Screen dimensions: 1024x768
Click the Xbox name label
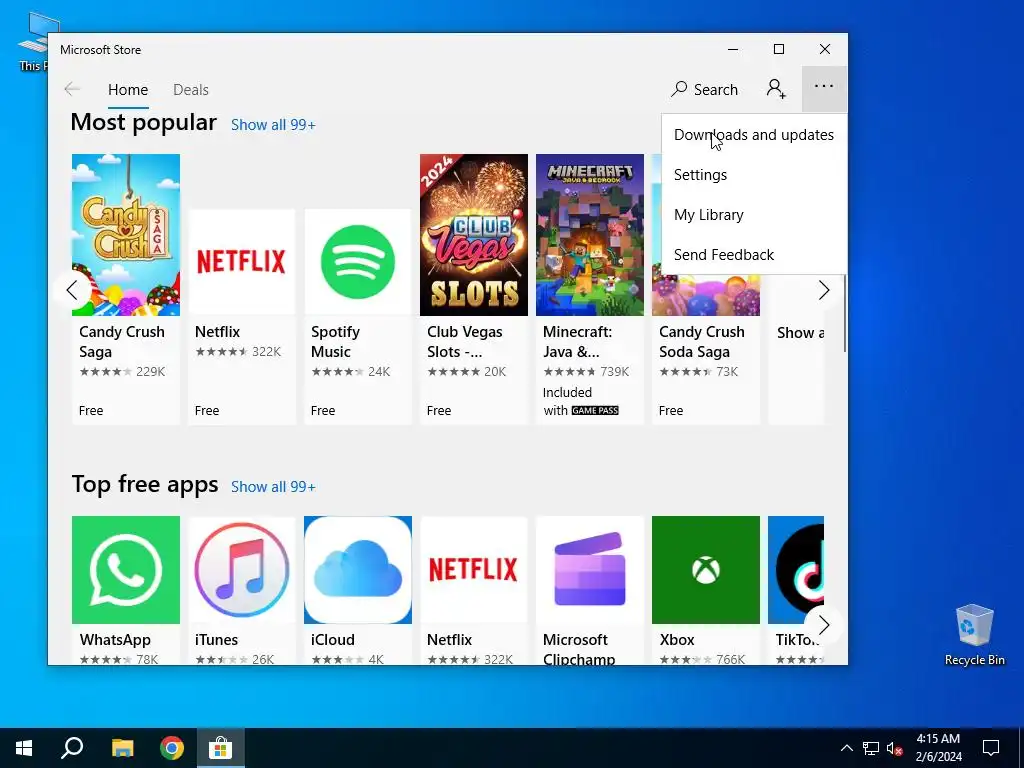(x=677, y=640)
